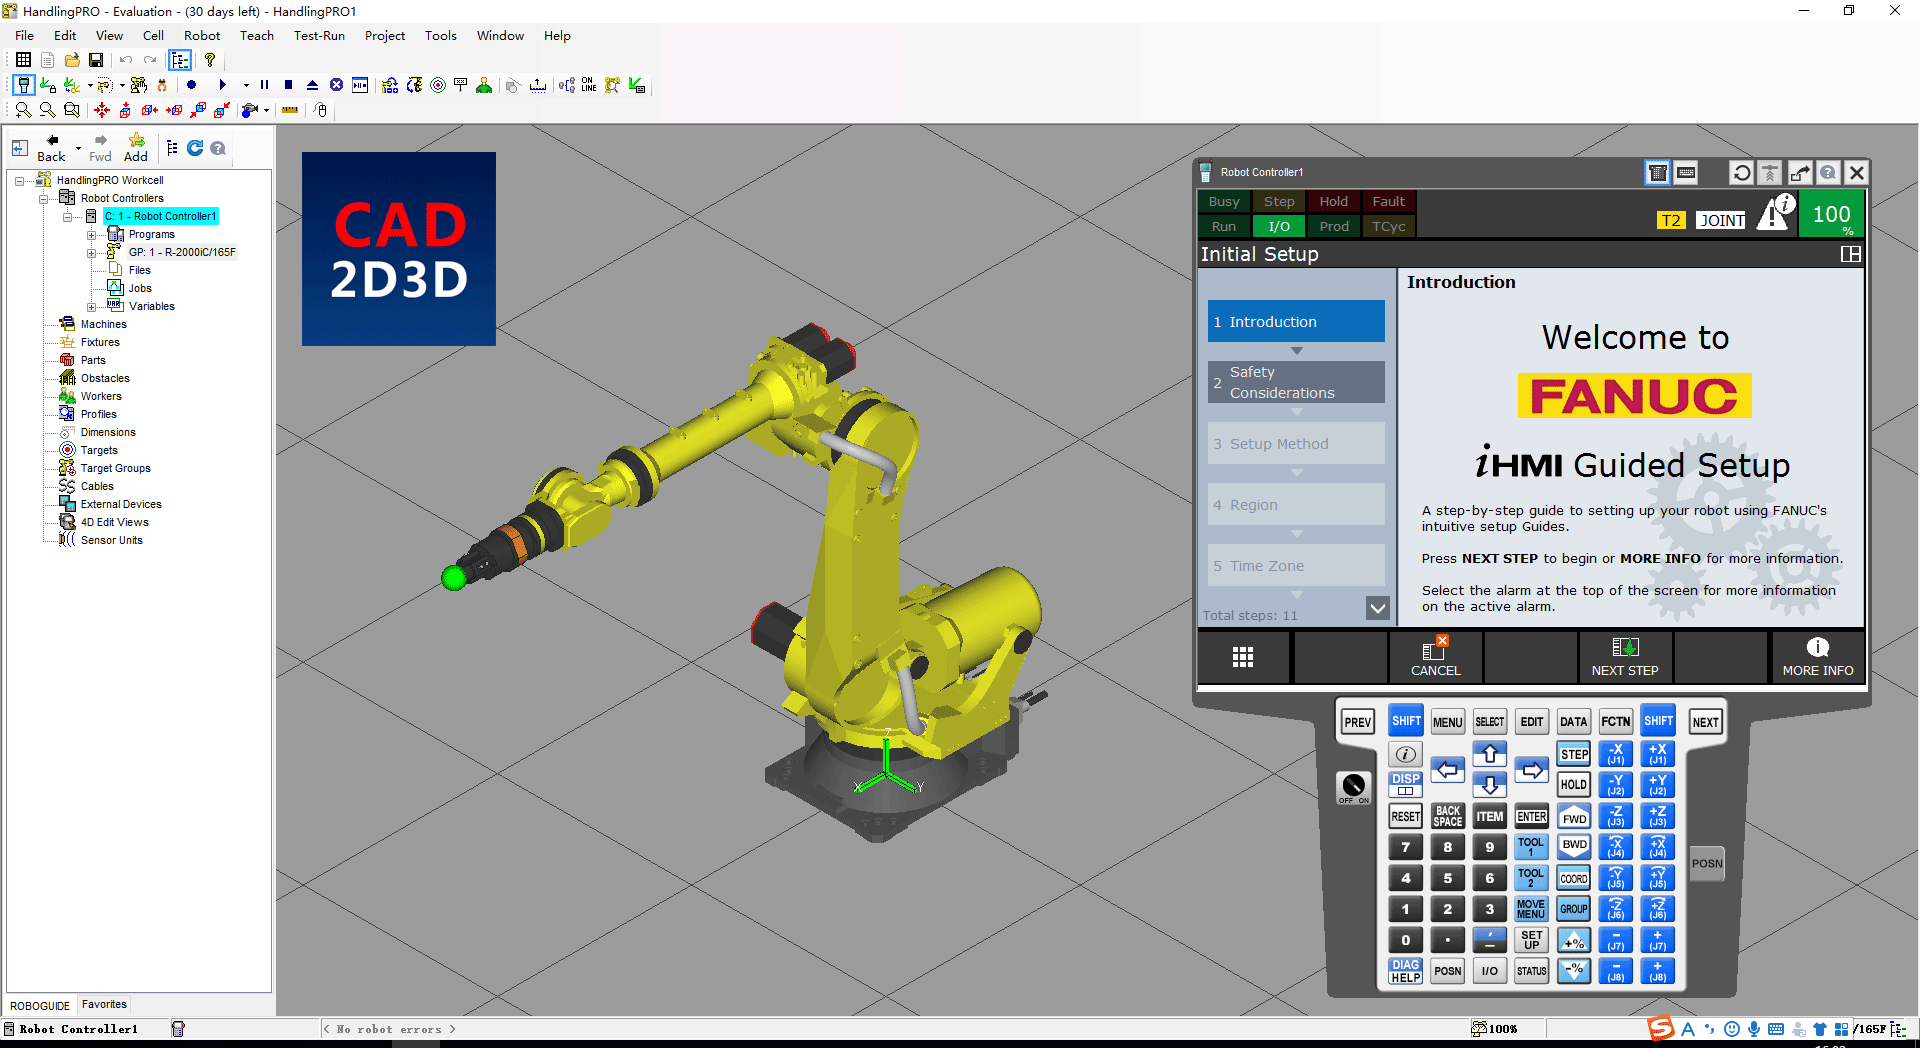Image resolution: width=1920 pixels, height=1048 pixels.
Task: Click the zoom out magnifier icon
Action: (47, 110)
